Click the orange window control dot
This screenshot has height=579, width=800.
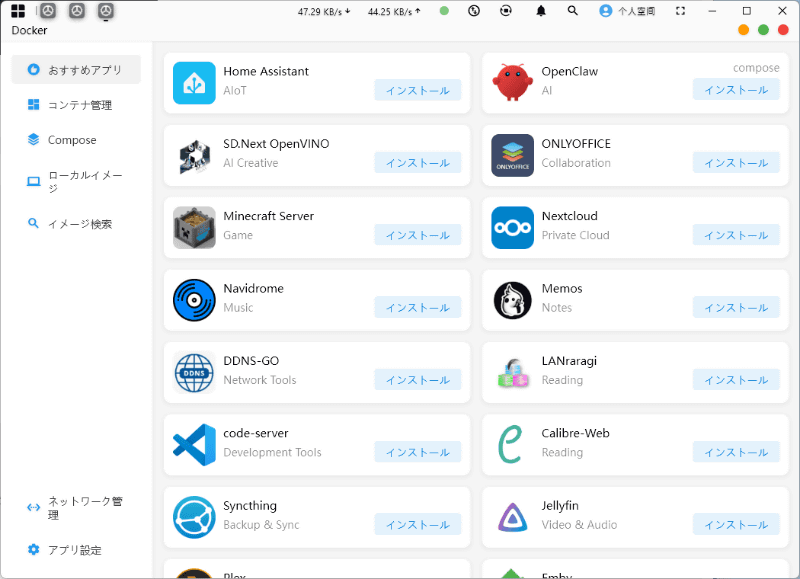(x=744, y=30)
